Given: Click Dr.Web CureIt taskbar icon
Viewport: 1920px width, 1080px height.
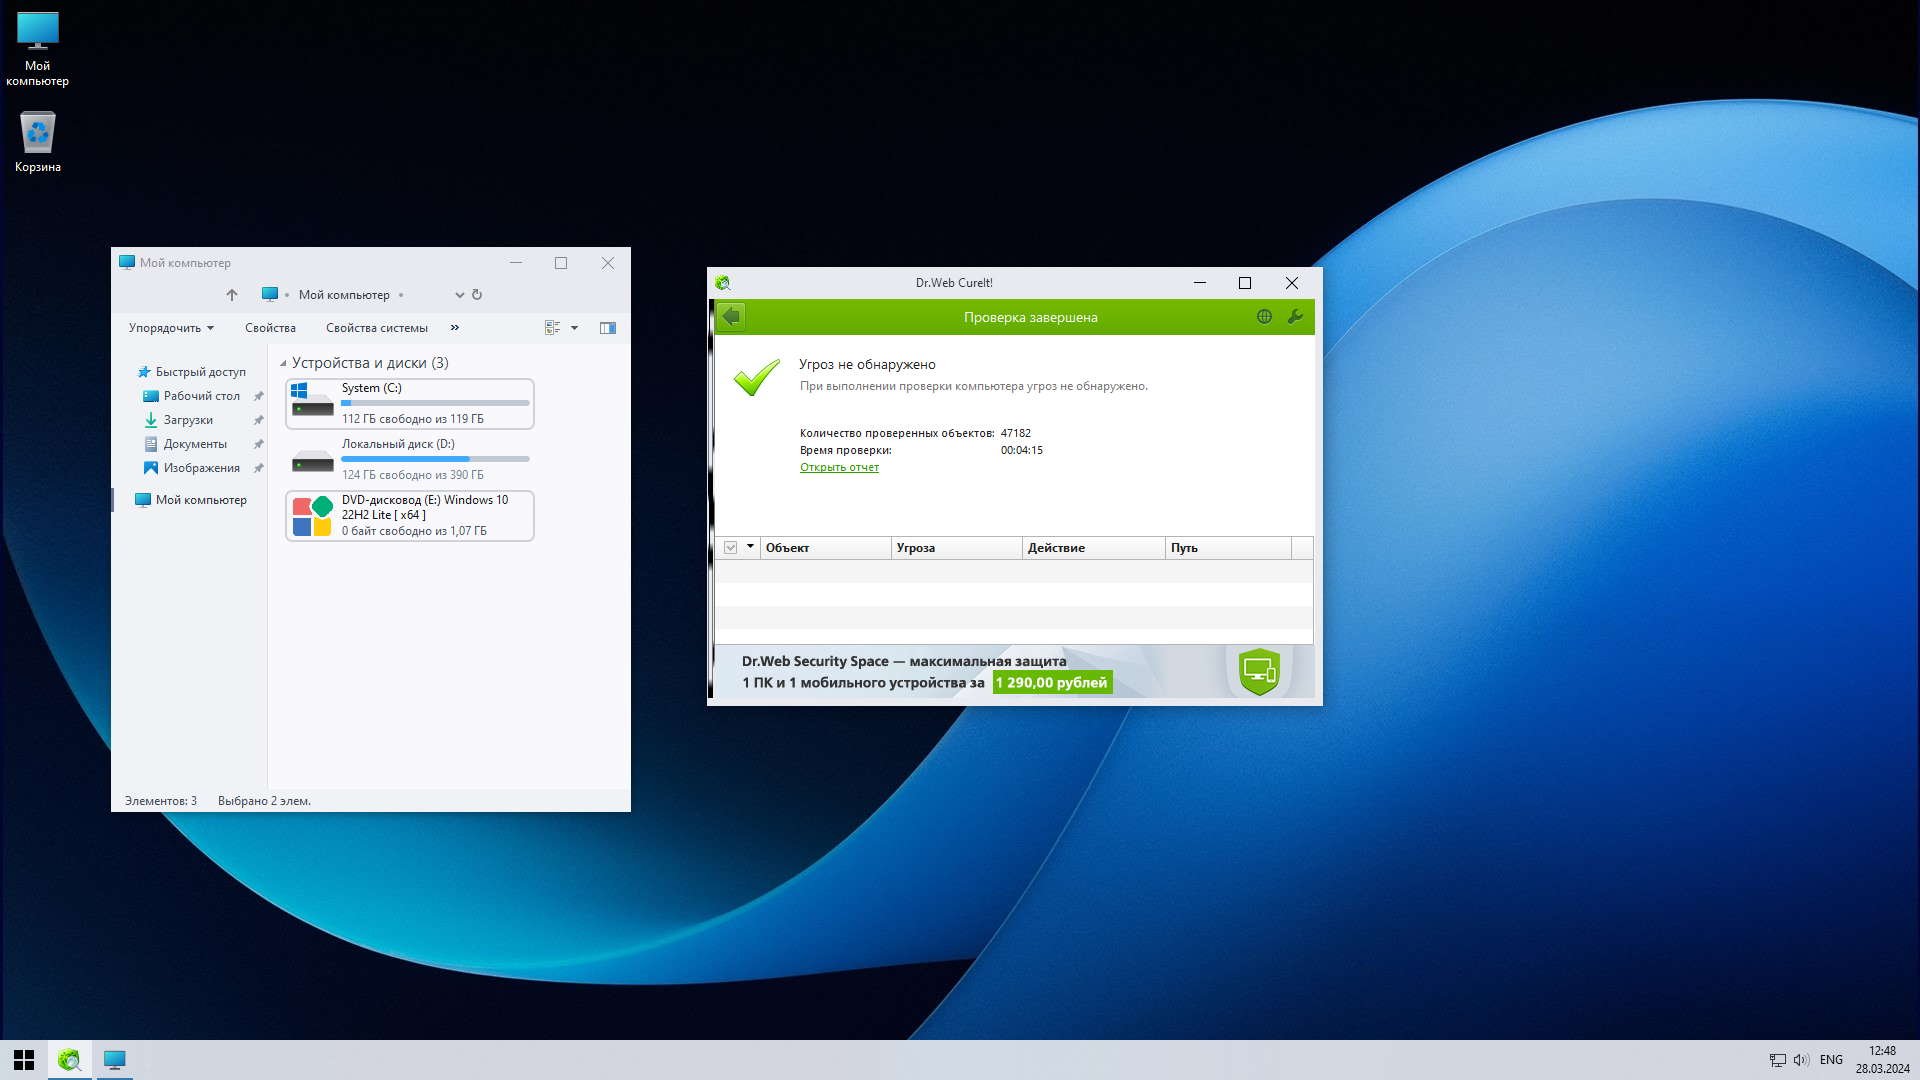Looking at the screenshot, I should (69, 1060).
